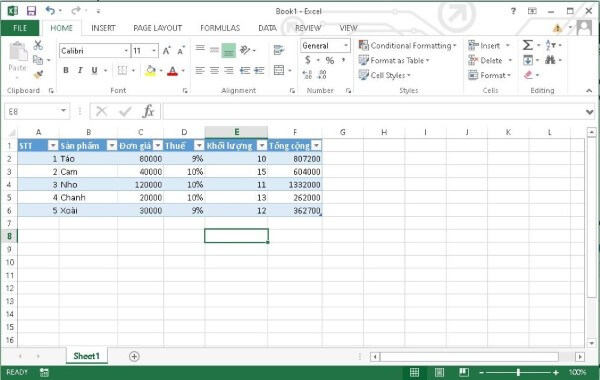
Task: Increase font size with large A icon
Action: 166,51
